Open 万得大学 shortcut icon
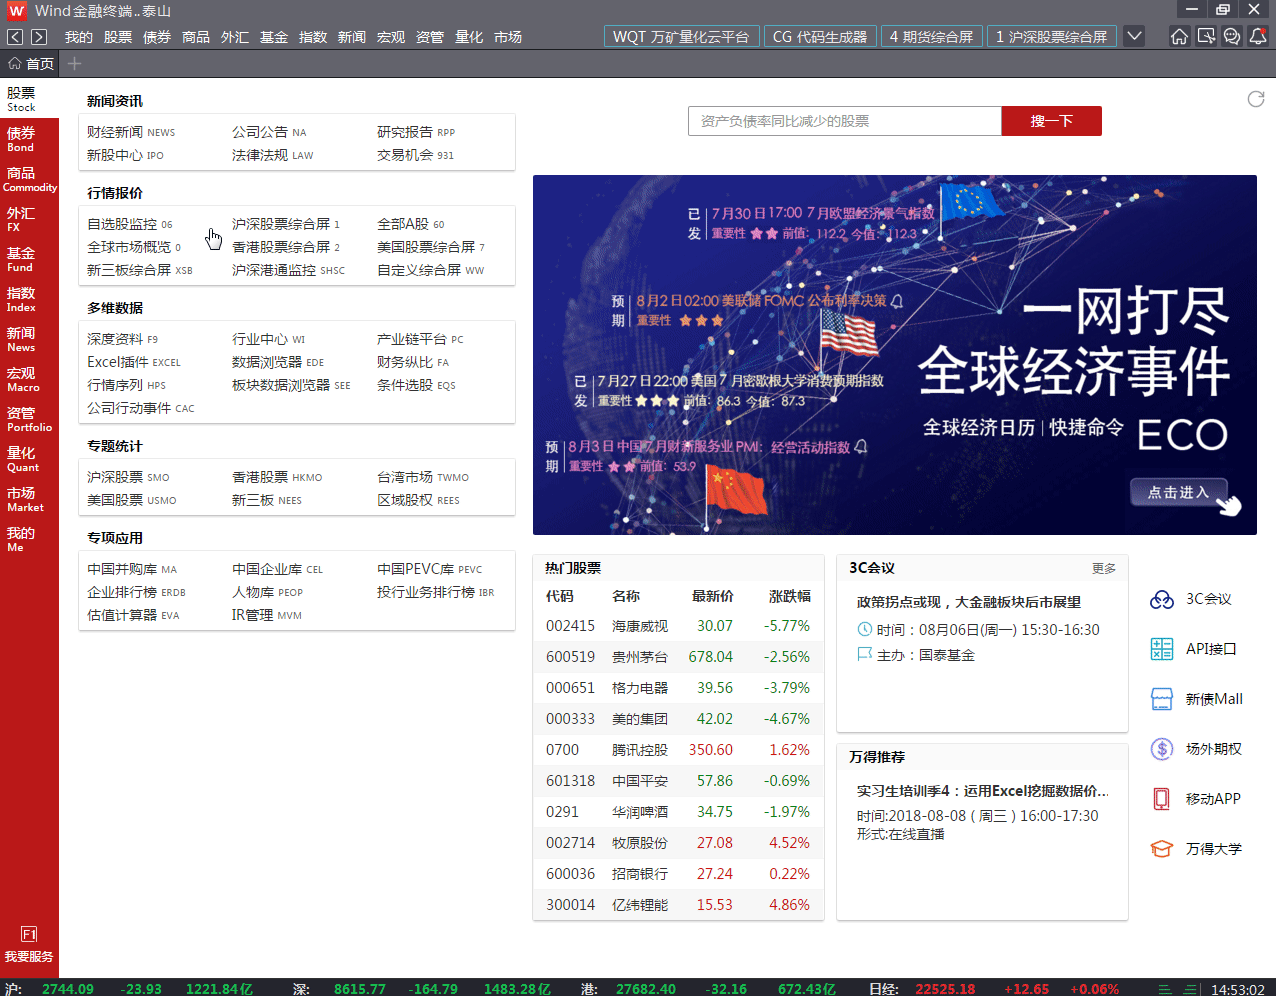Viewport: 1276px width, 996px height. click(1162, 849)
